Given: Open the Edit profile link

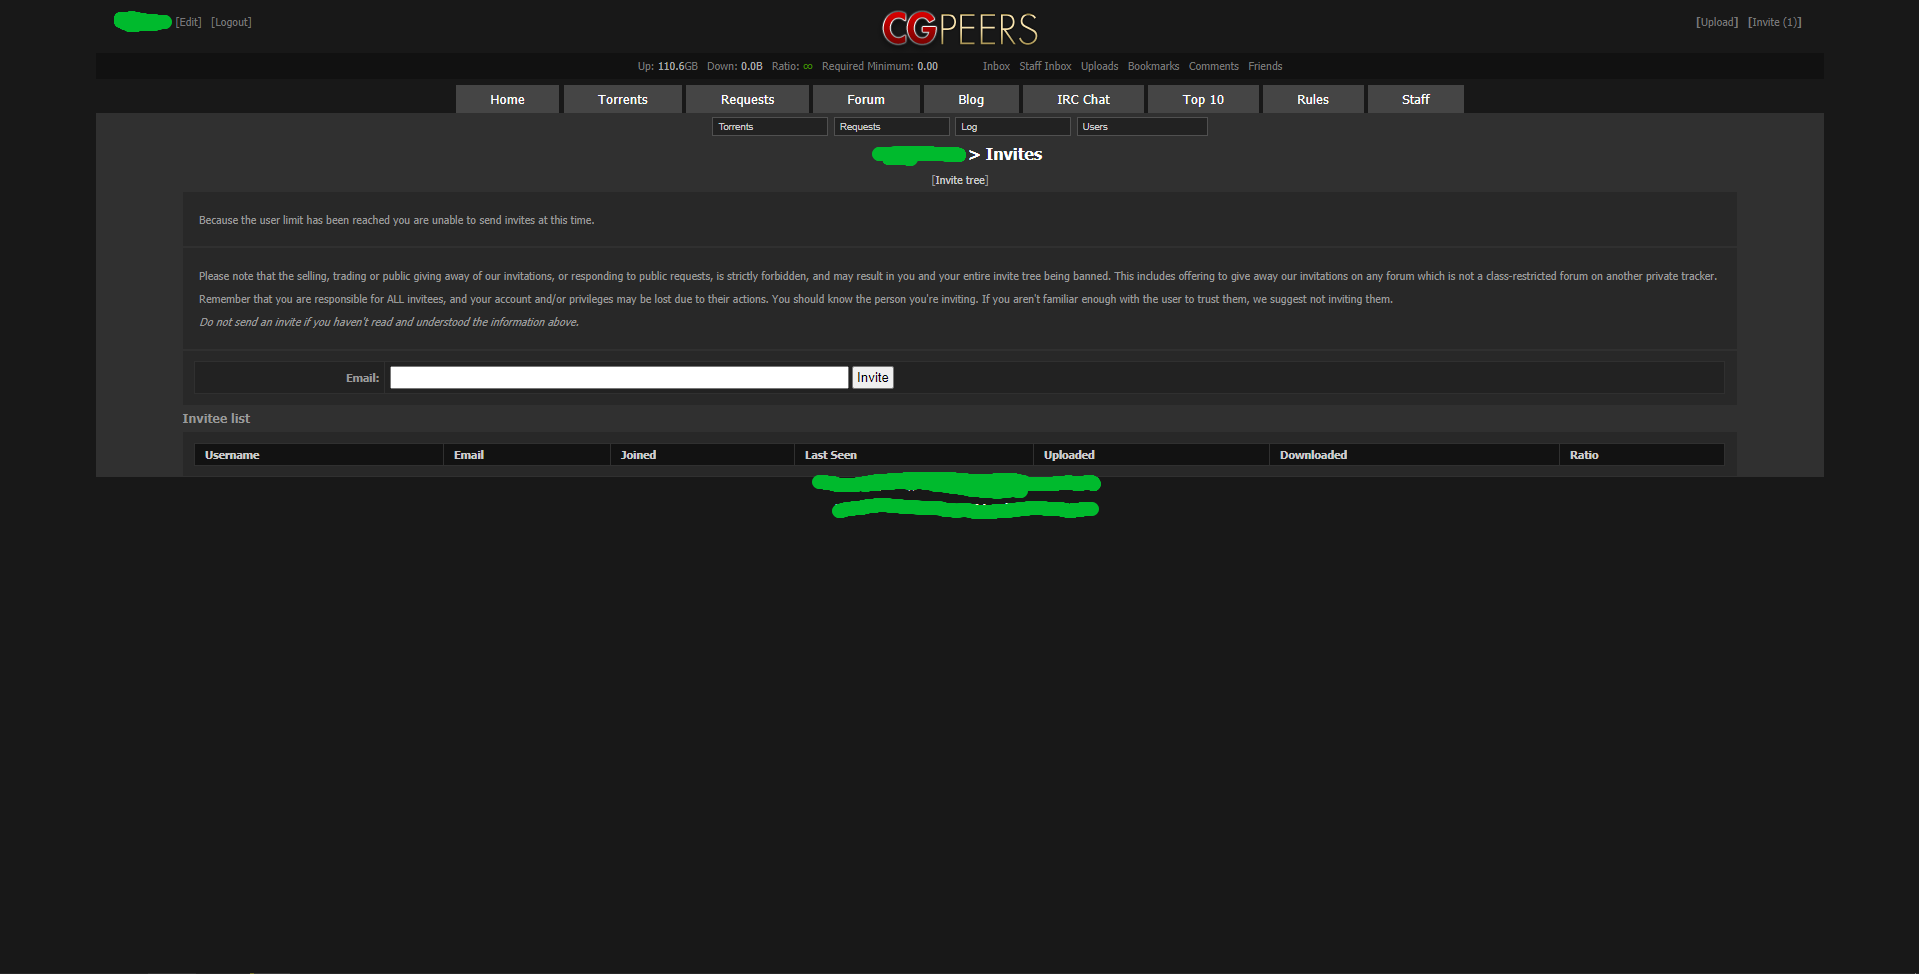Looking at the screenshot, I should pyautogui.click(x=189, y=22).
